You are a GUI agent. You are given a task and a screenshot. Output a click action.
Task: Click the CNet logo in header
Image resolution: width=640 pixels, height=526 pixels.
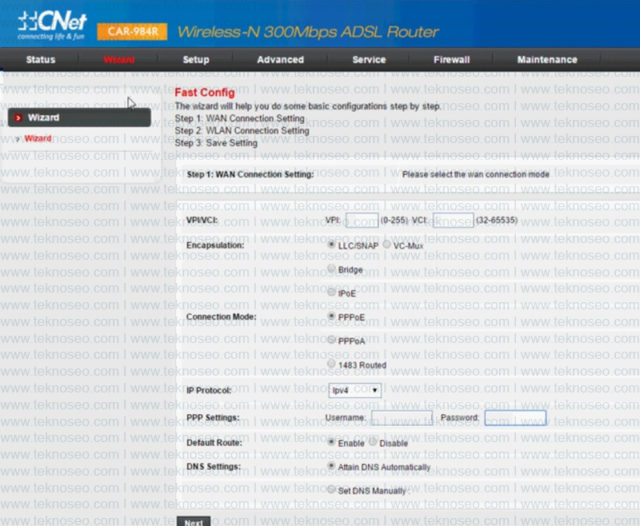coord(52,25)
